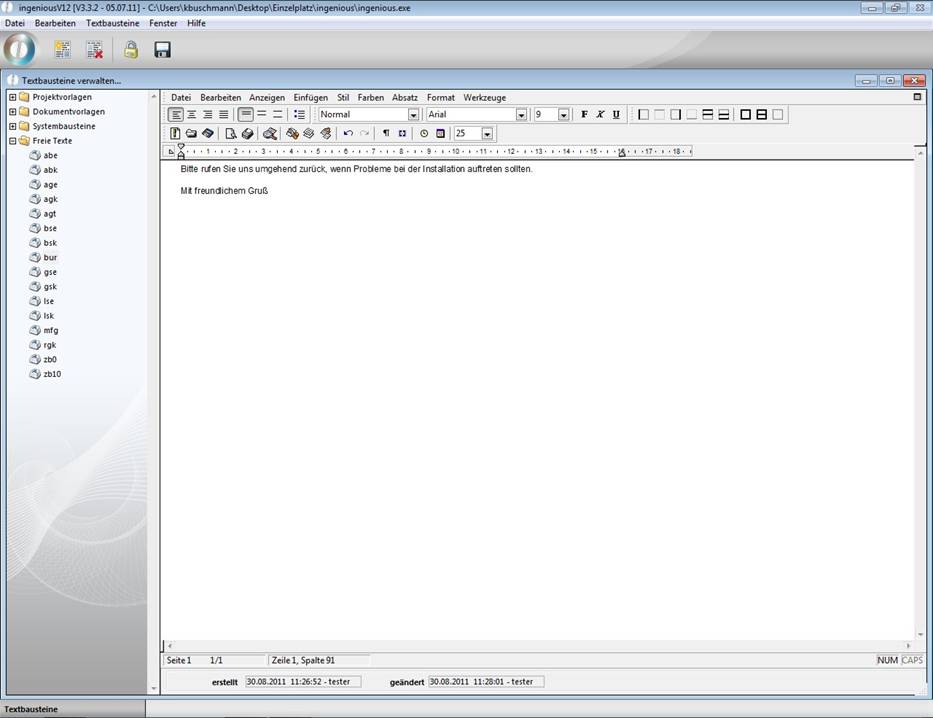Viewport: 933px width, 718px height.
Task: Toggle bold formatting (F button)
Action: tap(585, 115)
